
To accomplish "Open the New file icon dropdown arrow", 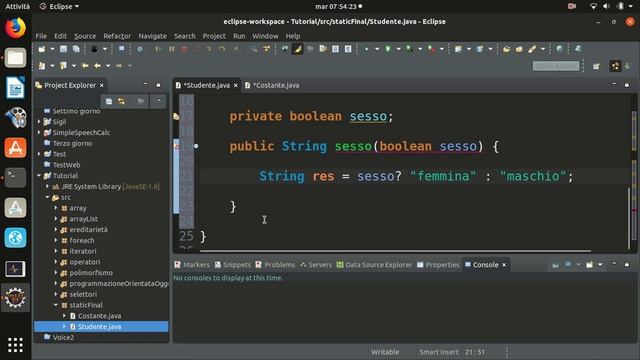I will [x=52, y=49].
